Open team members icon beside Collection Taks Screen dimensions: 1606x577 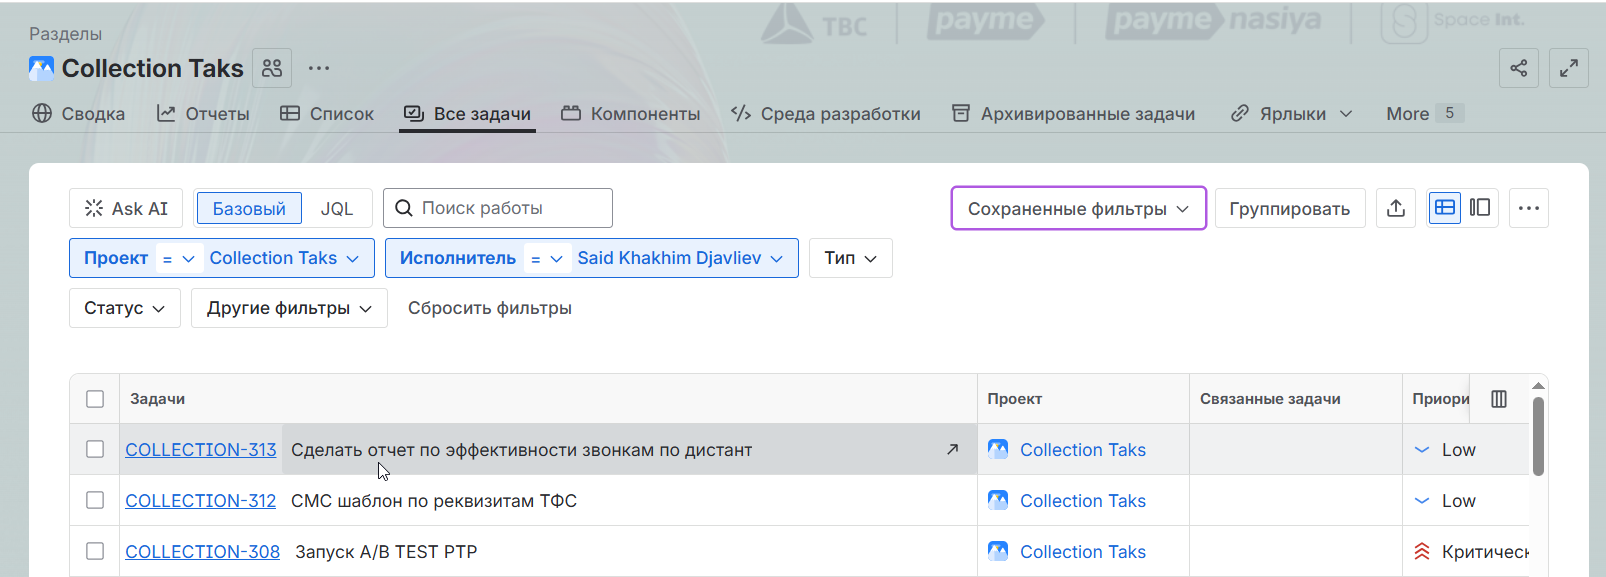pyautogui.click(x=272, y=68)
